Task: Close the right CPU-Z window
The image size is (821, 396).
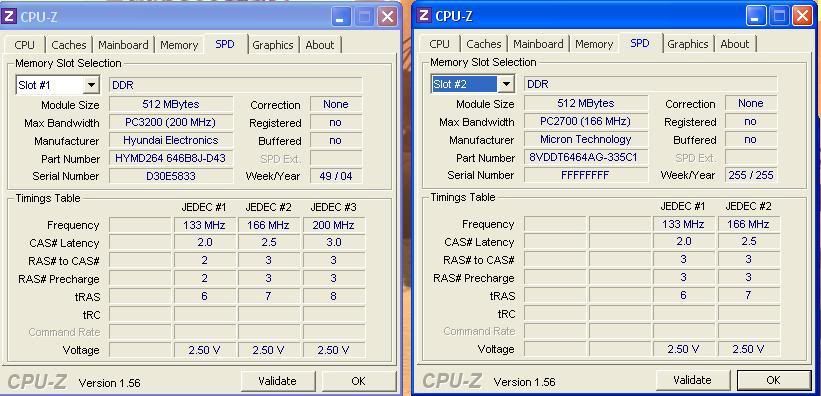Action: [802, 16]
